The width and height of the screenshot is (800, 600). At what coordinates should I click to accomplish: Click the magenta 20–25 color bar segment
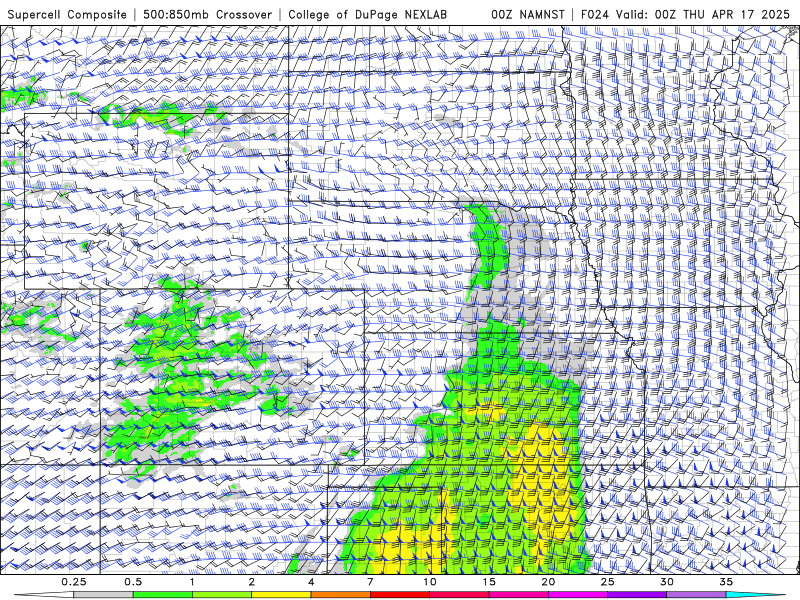tap(578, 595)
